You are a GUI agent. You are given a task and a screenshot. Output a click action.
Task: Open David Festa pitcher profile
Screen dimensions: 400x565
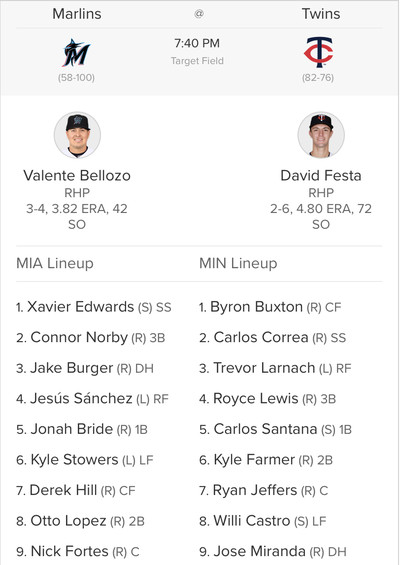(x=321, y=175)
